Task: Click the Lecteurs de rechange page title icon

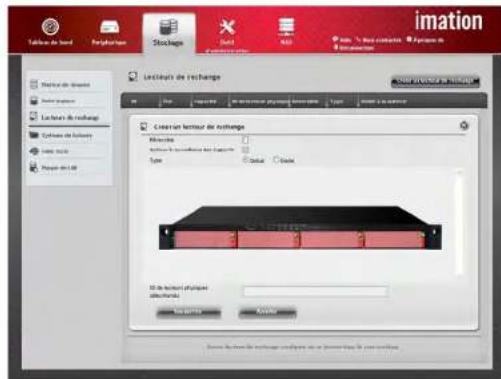Action: coord(133,77)
